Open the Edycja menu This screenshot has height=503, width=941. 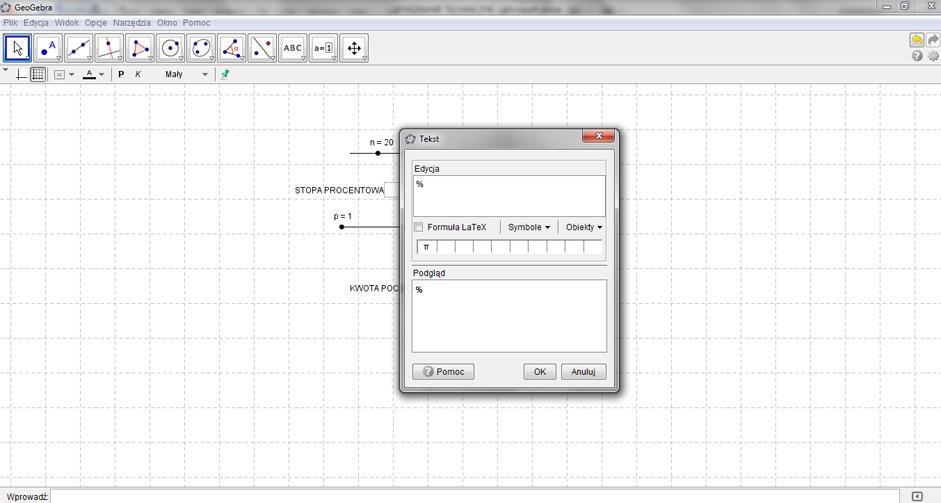point(36,23)
